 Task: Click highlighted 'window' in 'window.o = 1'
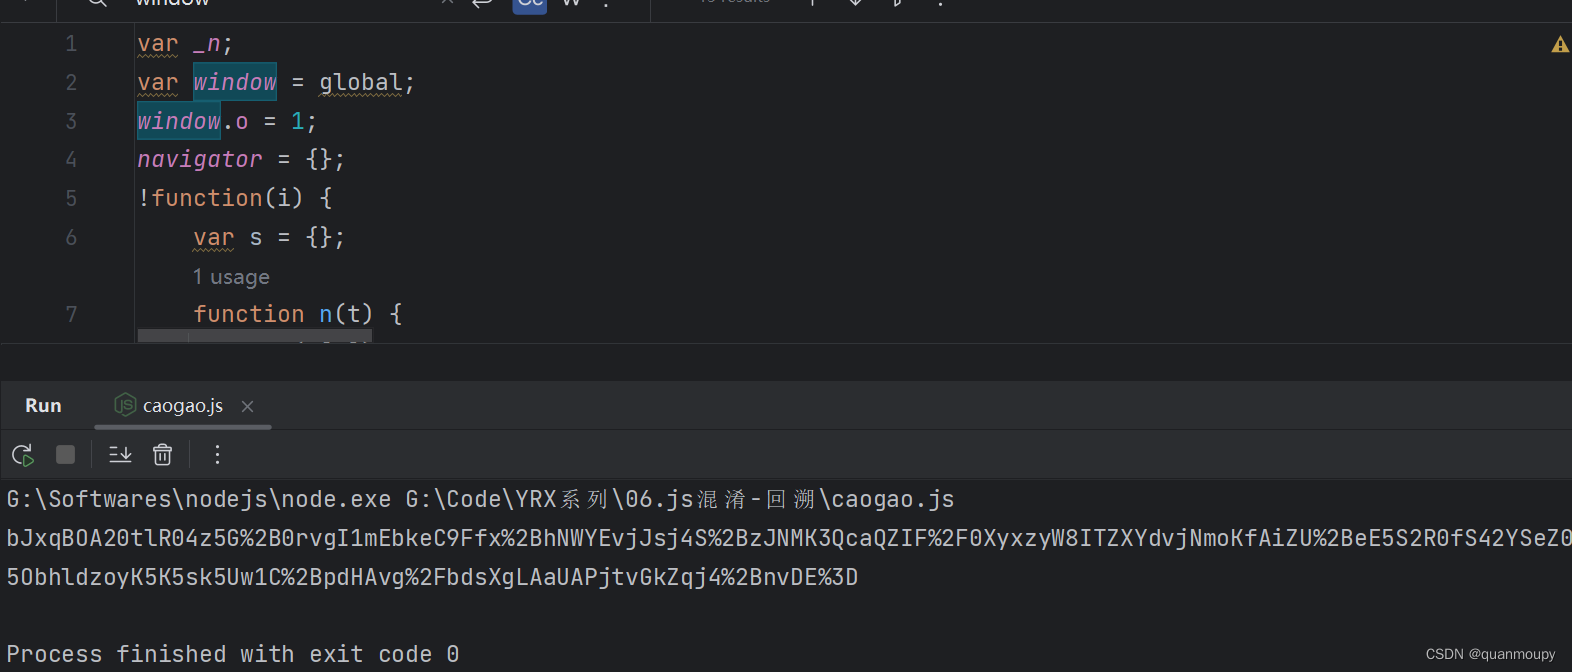point(179,121)
